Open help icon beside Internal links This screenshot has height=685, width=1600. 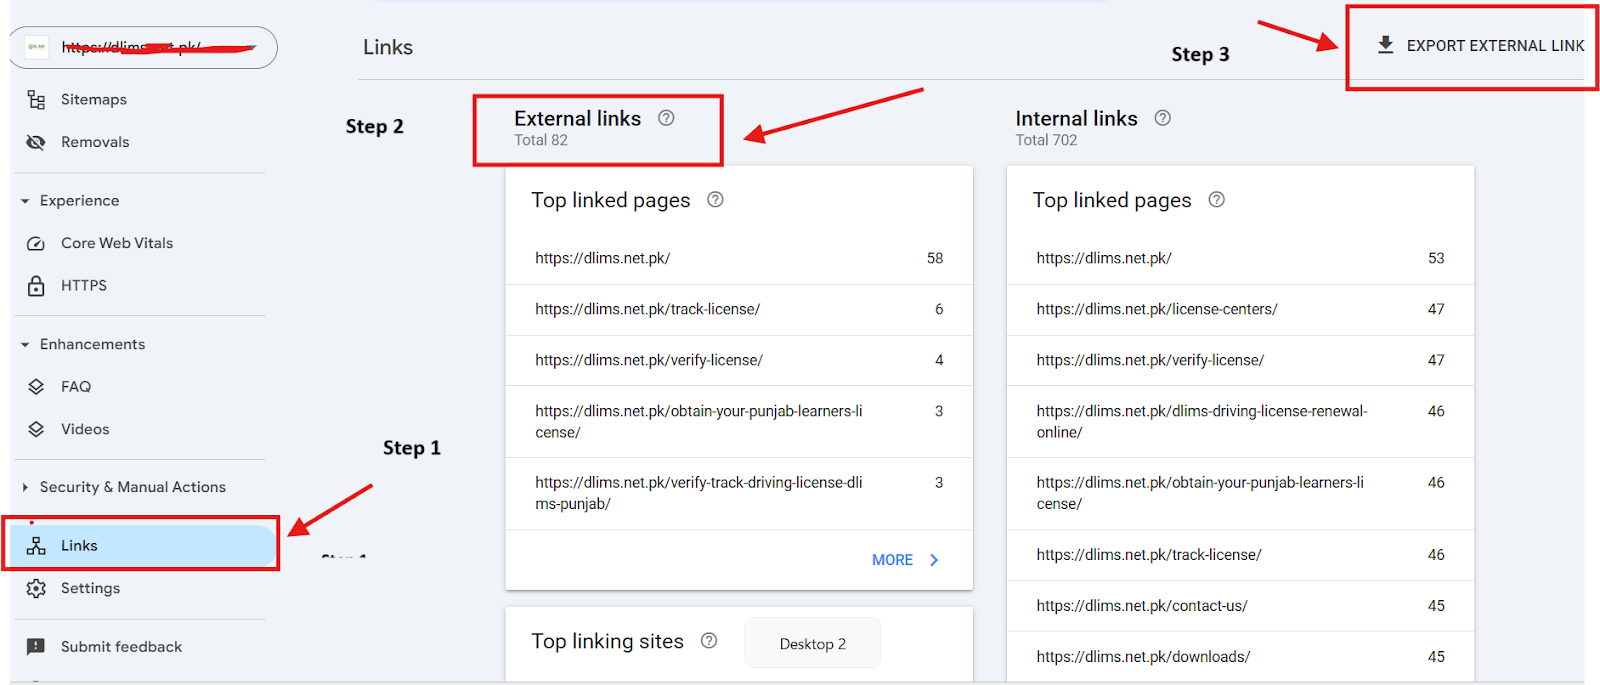[1162, 118]
